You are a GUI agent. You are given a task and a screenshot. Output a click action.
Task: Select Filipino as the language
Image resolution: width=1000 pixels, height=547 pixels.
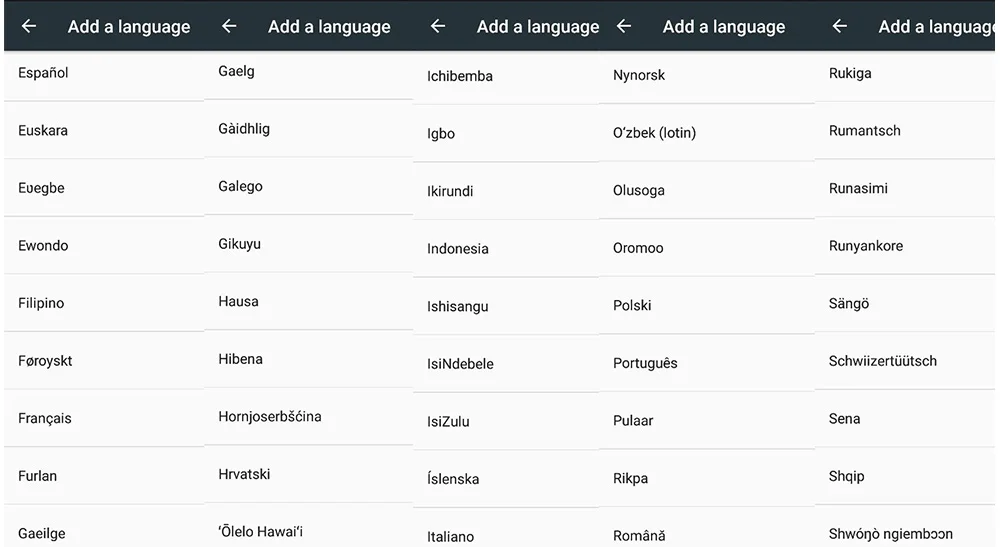coord(41,303)
